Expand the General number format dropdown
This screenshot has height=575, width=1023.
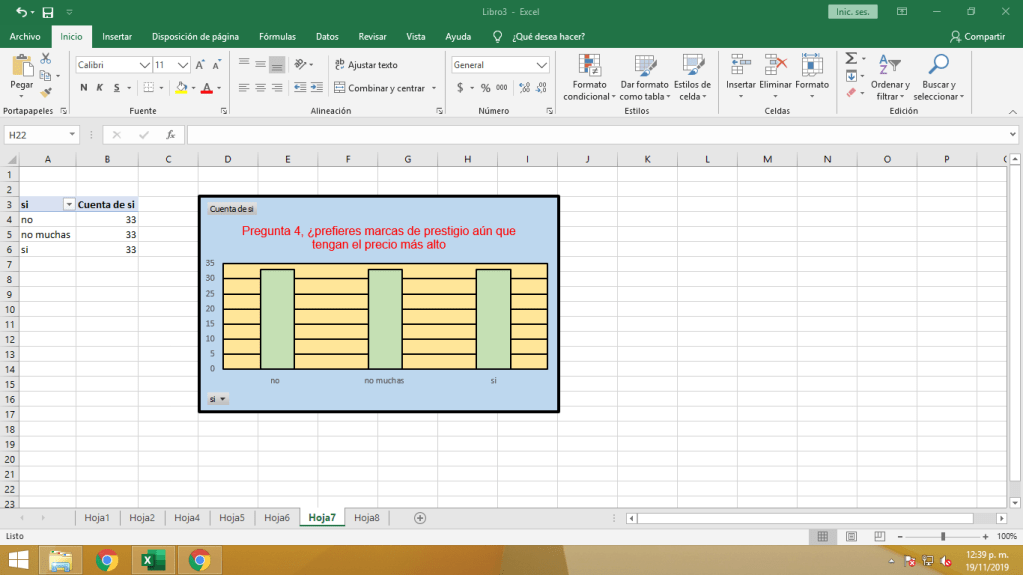[541, 65]
